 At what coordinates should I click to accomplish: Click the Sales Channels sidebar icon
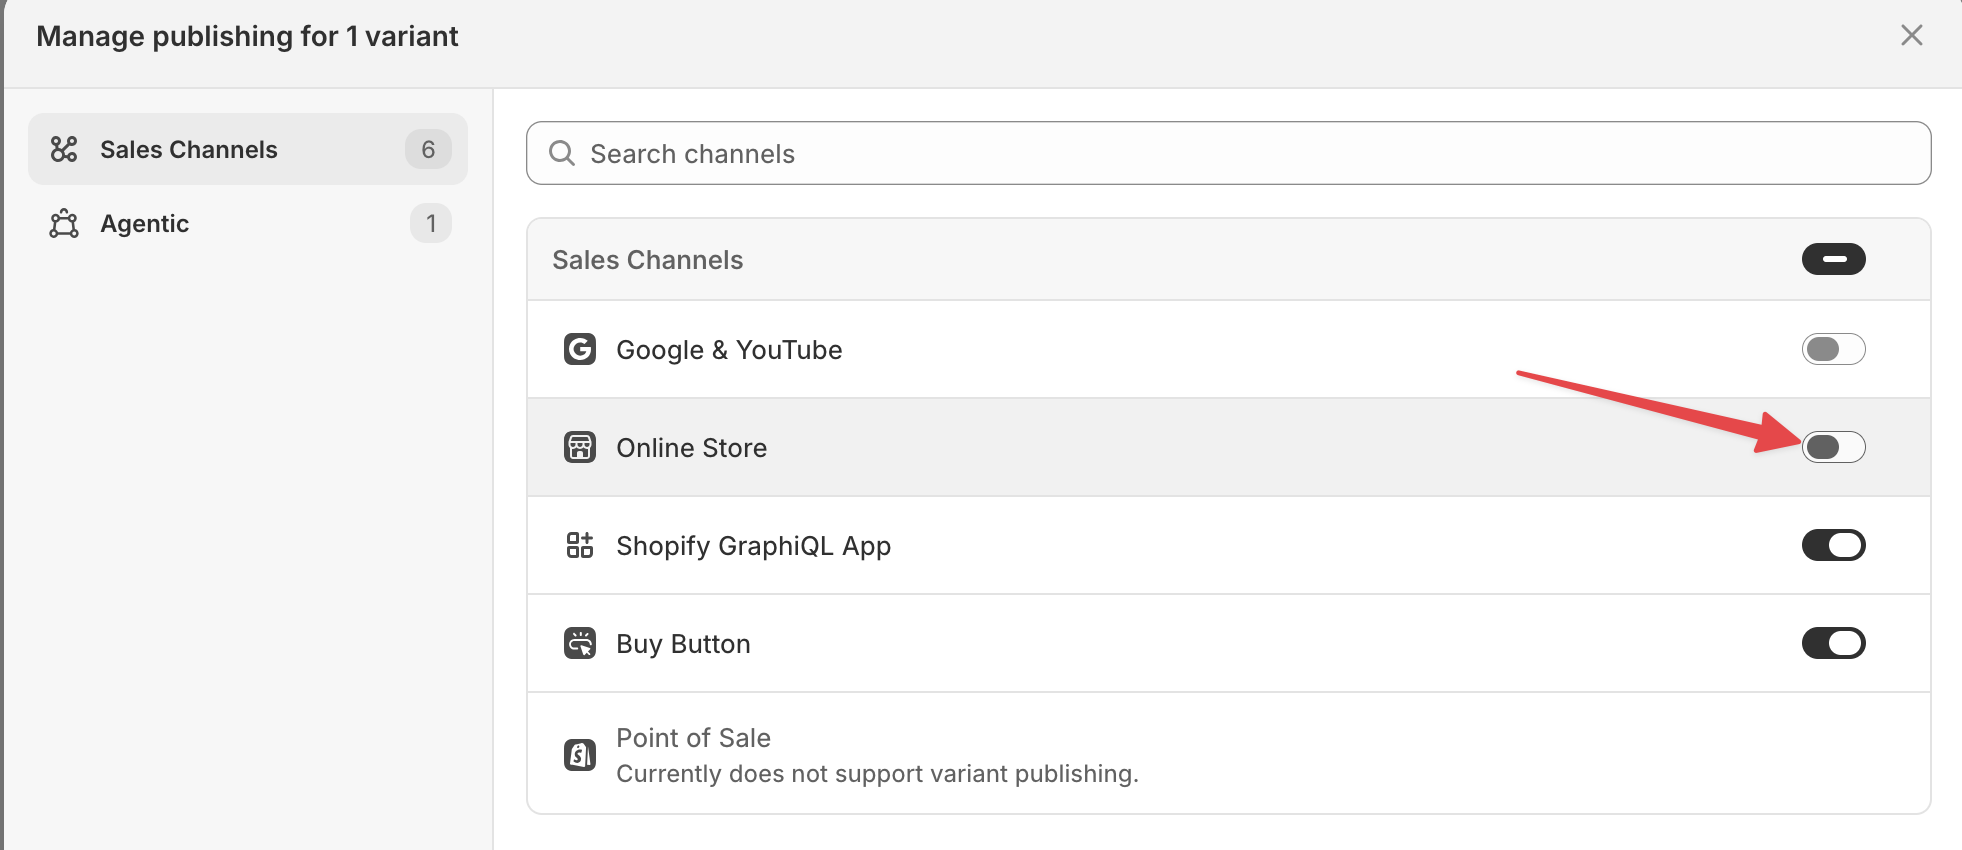tap(64, 149)
